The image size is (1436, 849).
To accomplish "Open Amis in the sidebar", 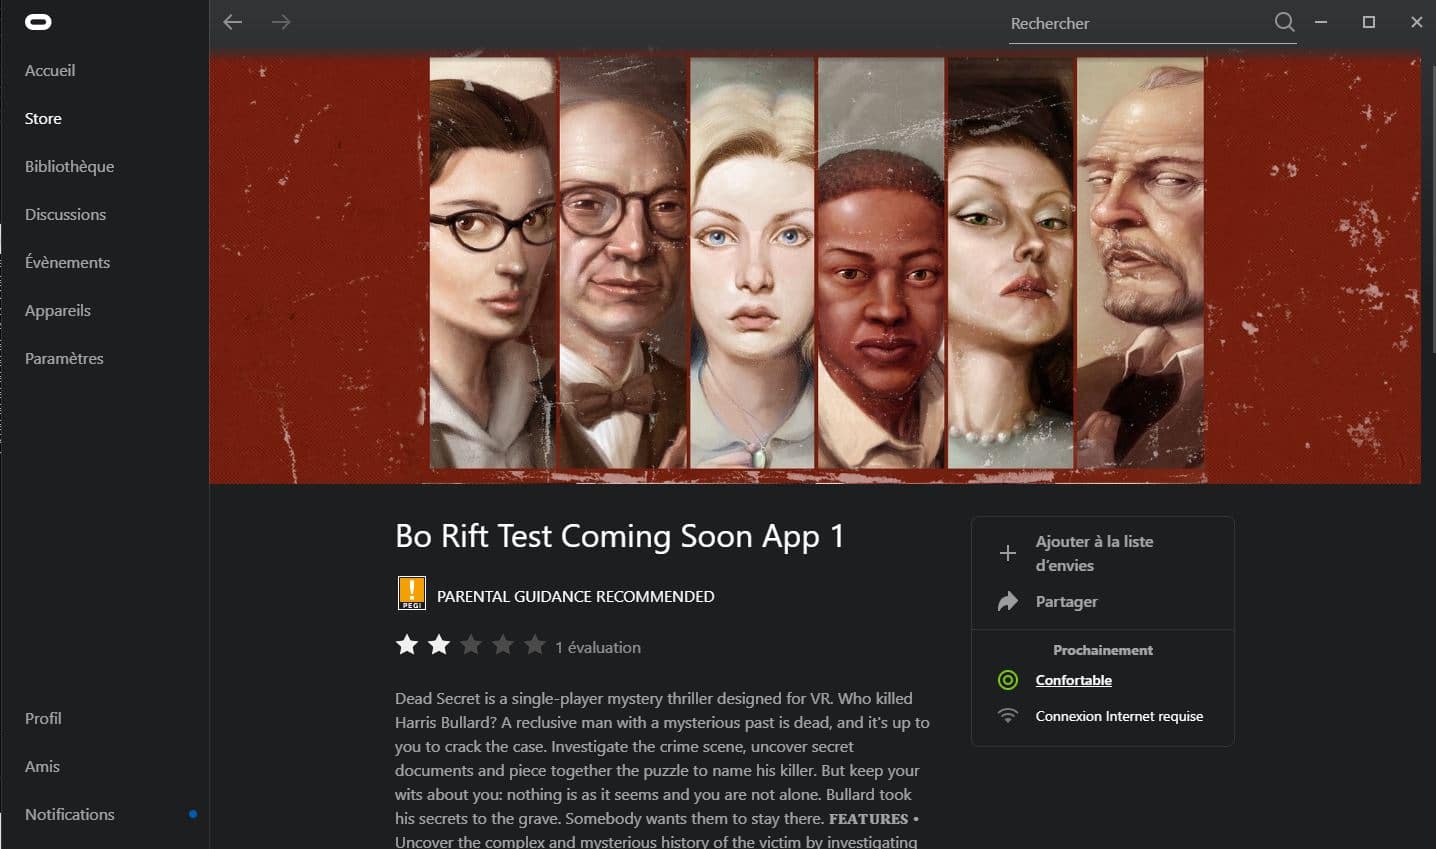I will pyautogui.click(x=42, y=766).
